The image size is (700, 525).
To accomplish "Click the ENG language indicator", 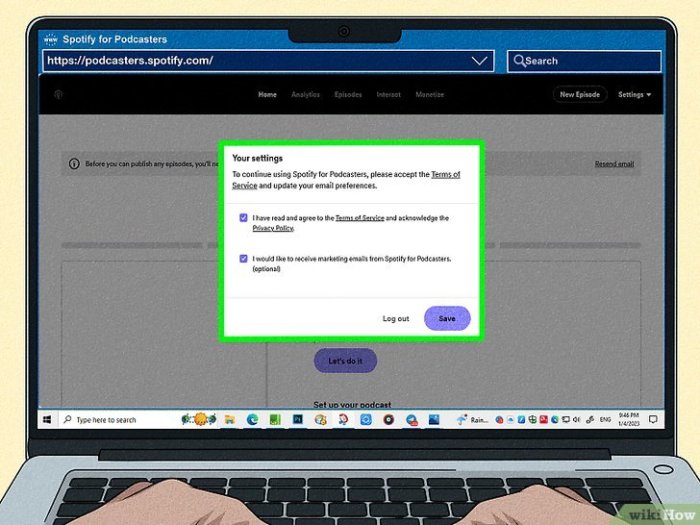I will click(605, 420).
